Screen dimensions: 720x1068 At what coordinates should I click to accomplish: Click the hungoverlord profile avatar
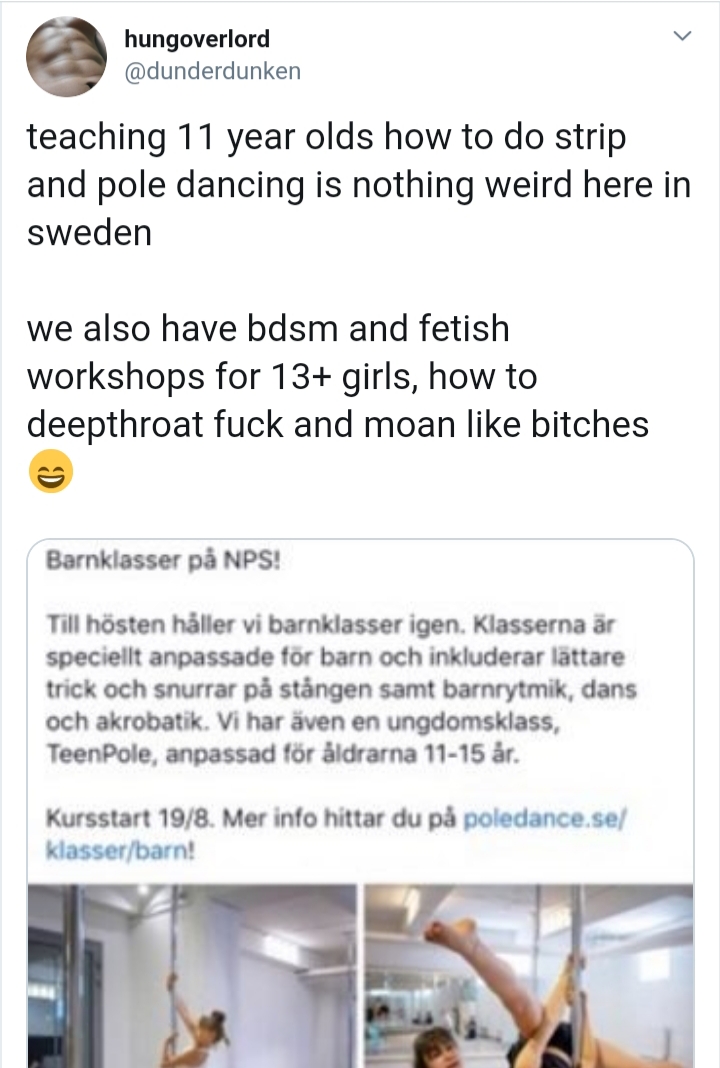click(x=66, y=56)
